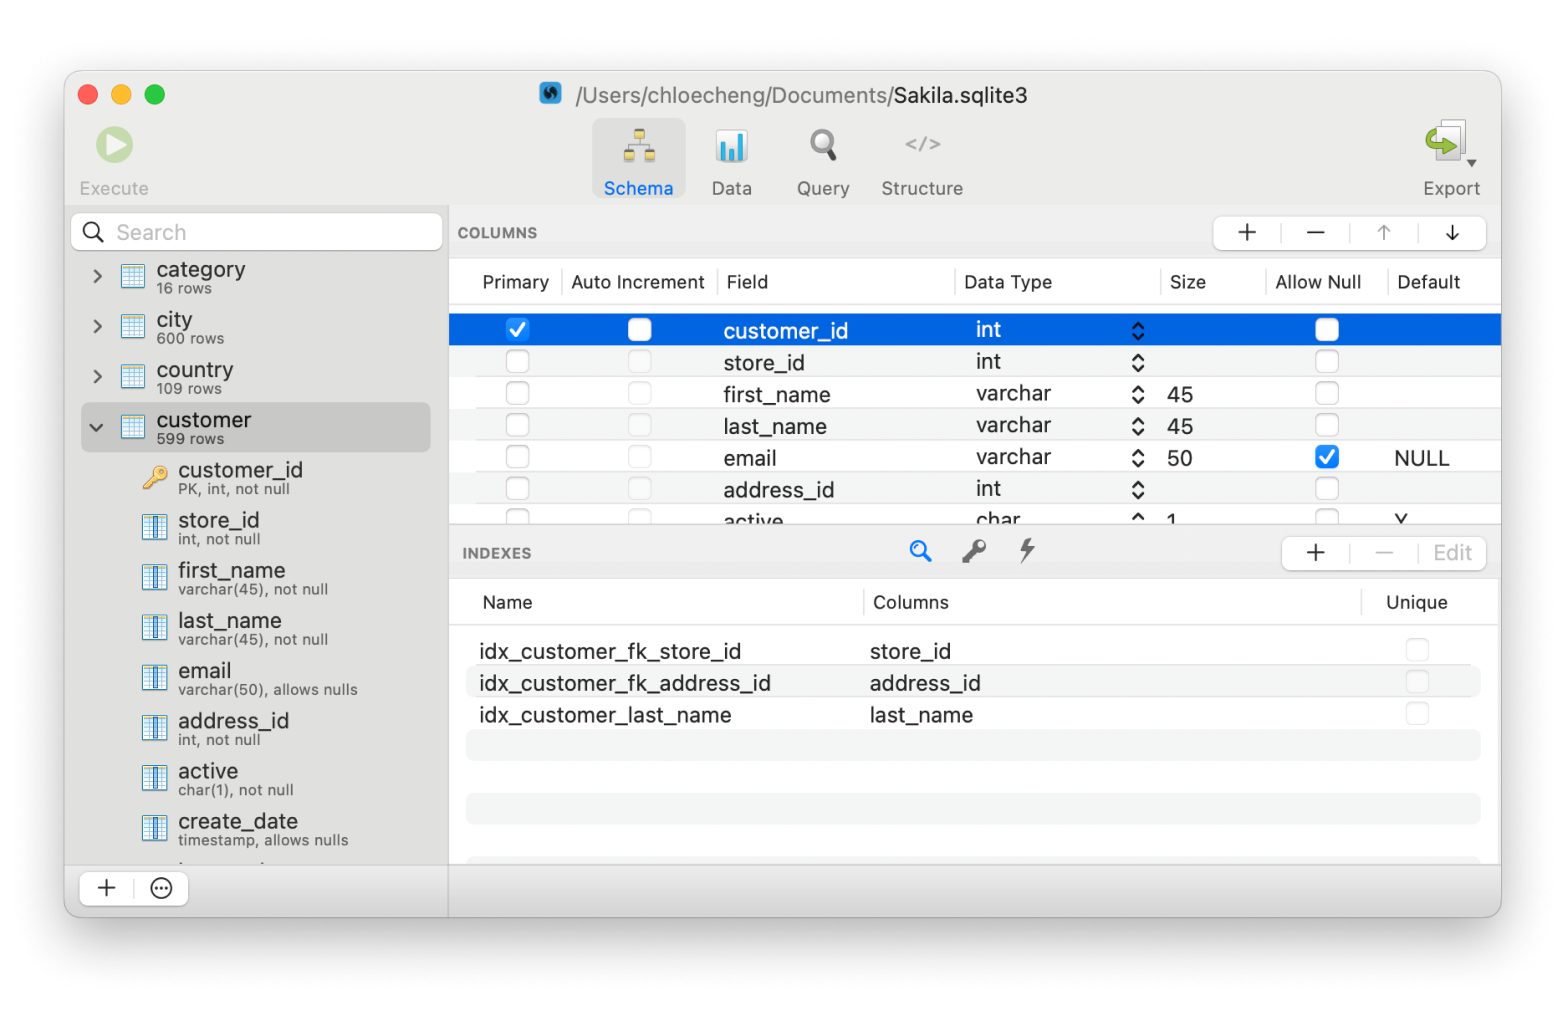Select the active column in the sidebar
Viewport: 1560px width, 1010px height.
[x=255, y=778]
